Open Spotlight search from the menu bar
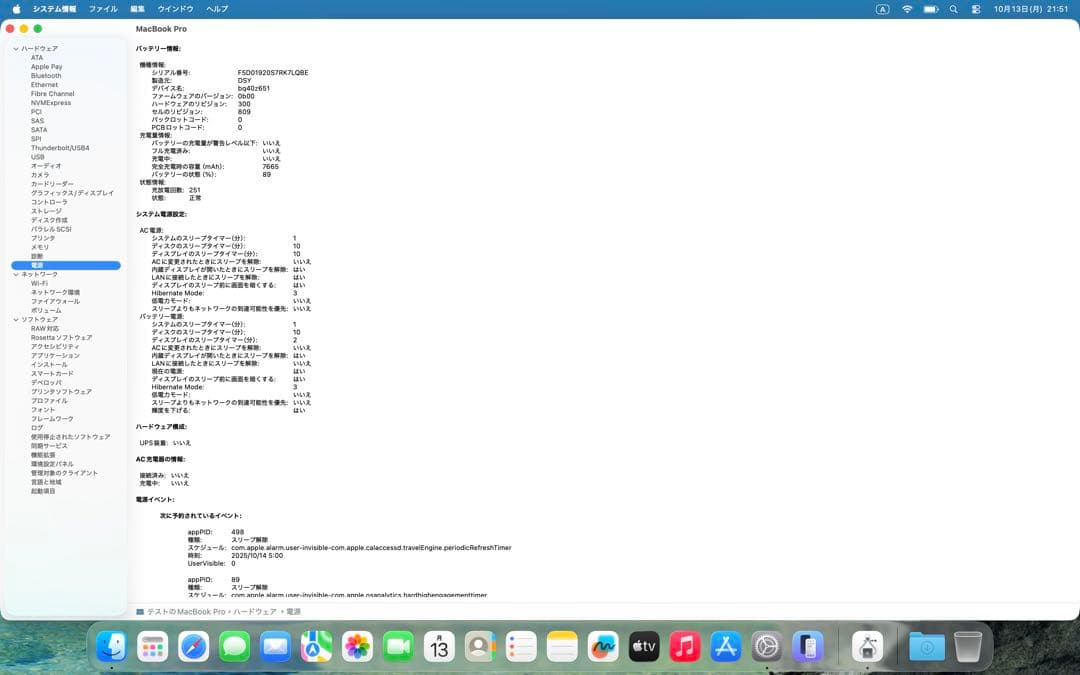The height and width of the screenshot is (675, 1080). pyautogui.click(x=952, y=8)
